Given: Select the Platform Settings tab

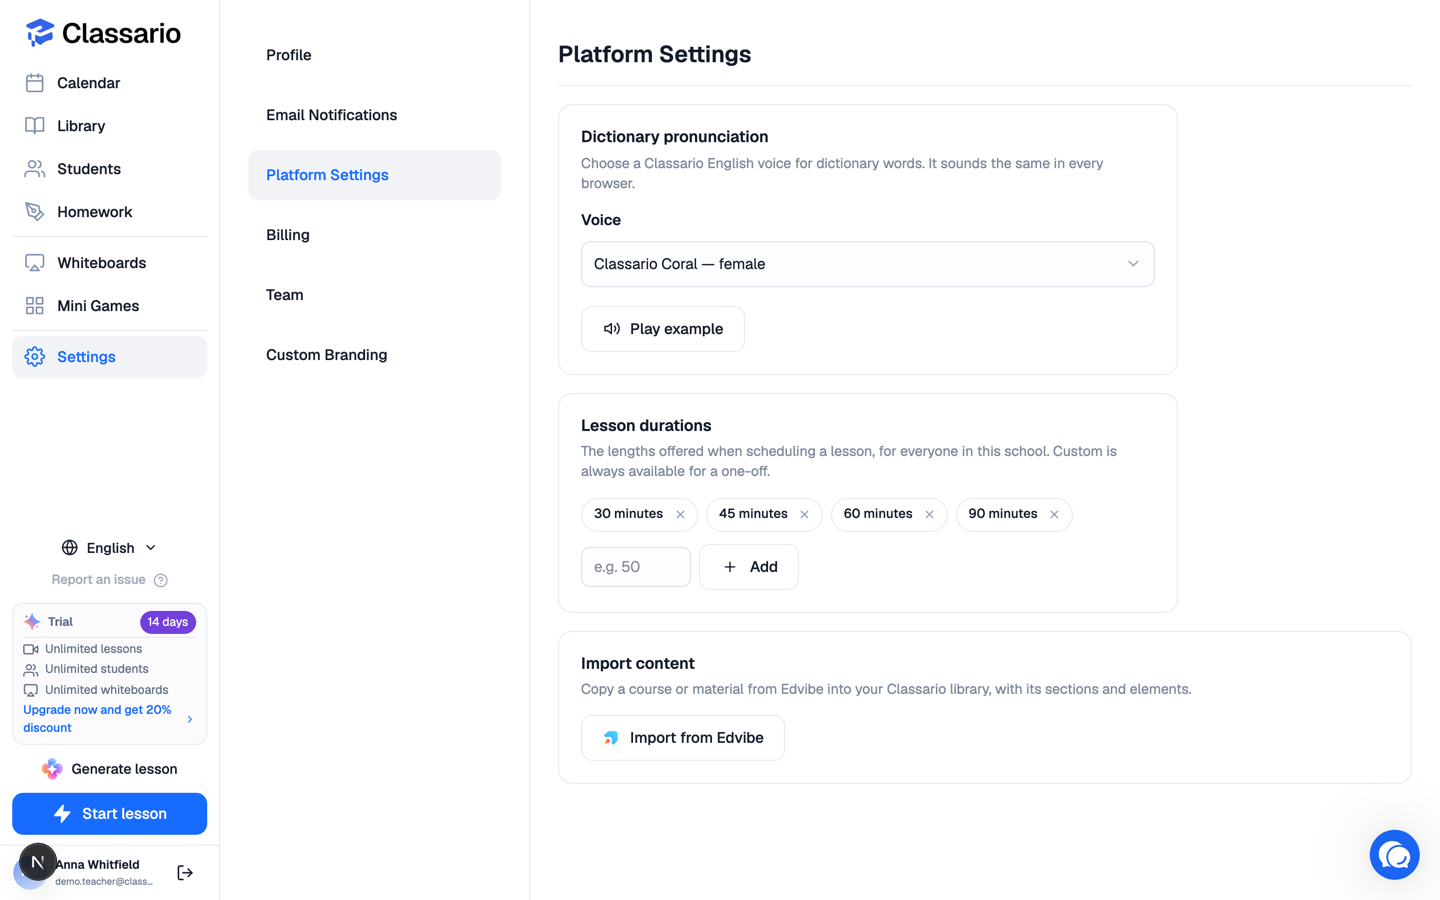Looking at the screenshot, I should (374, 175).
